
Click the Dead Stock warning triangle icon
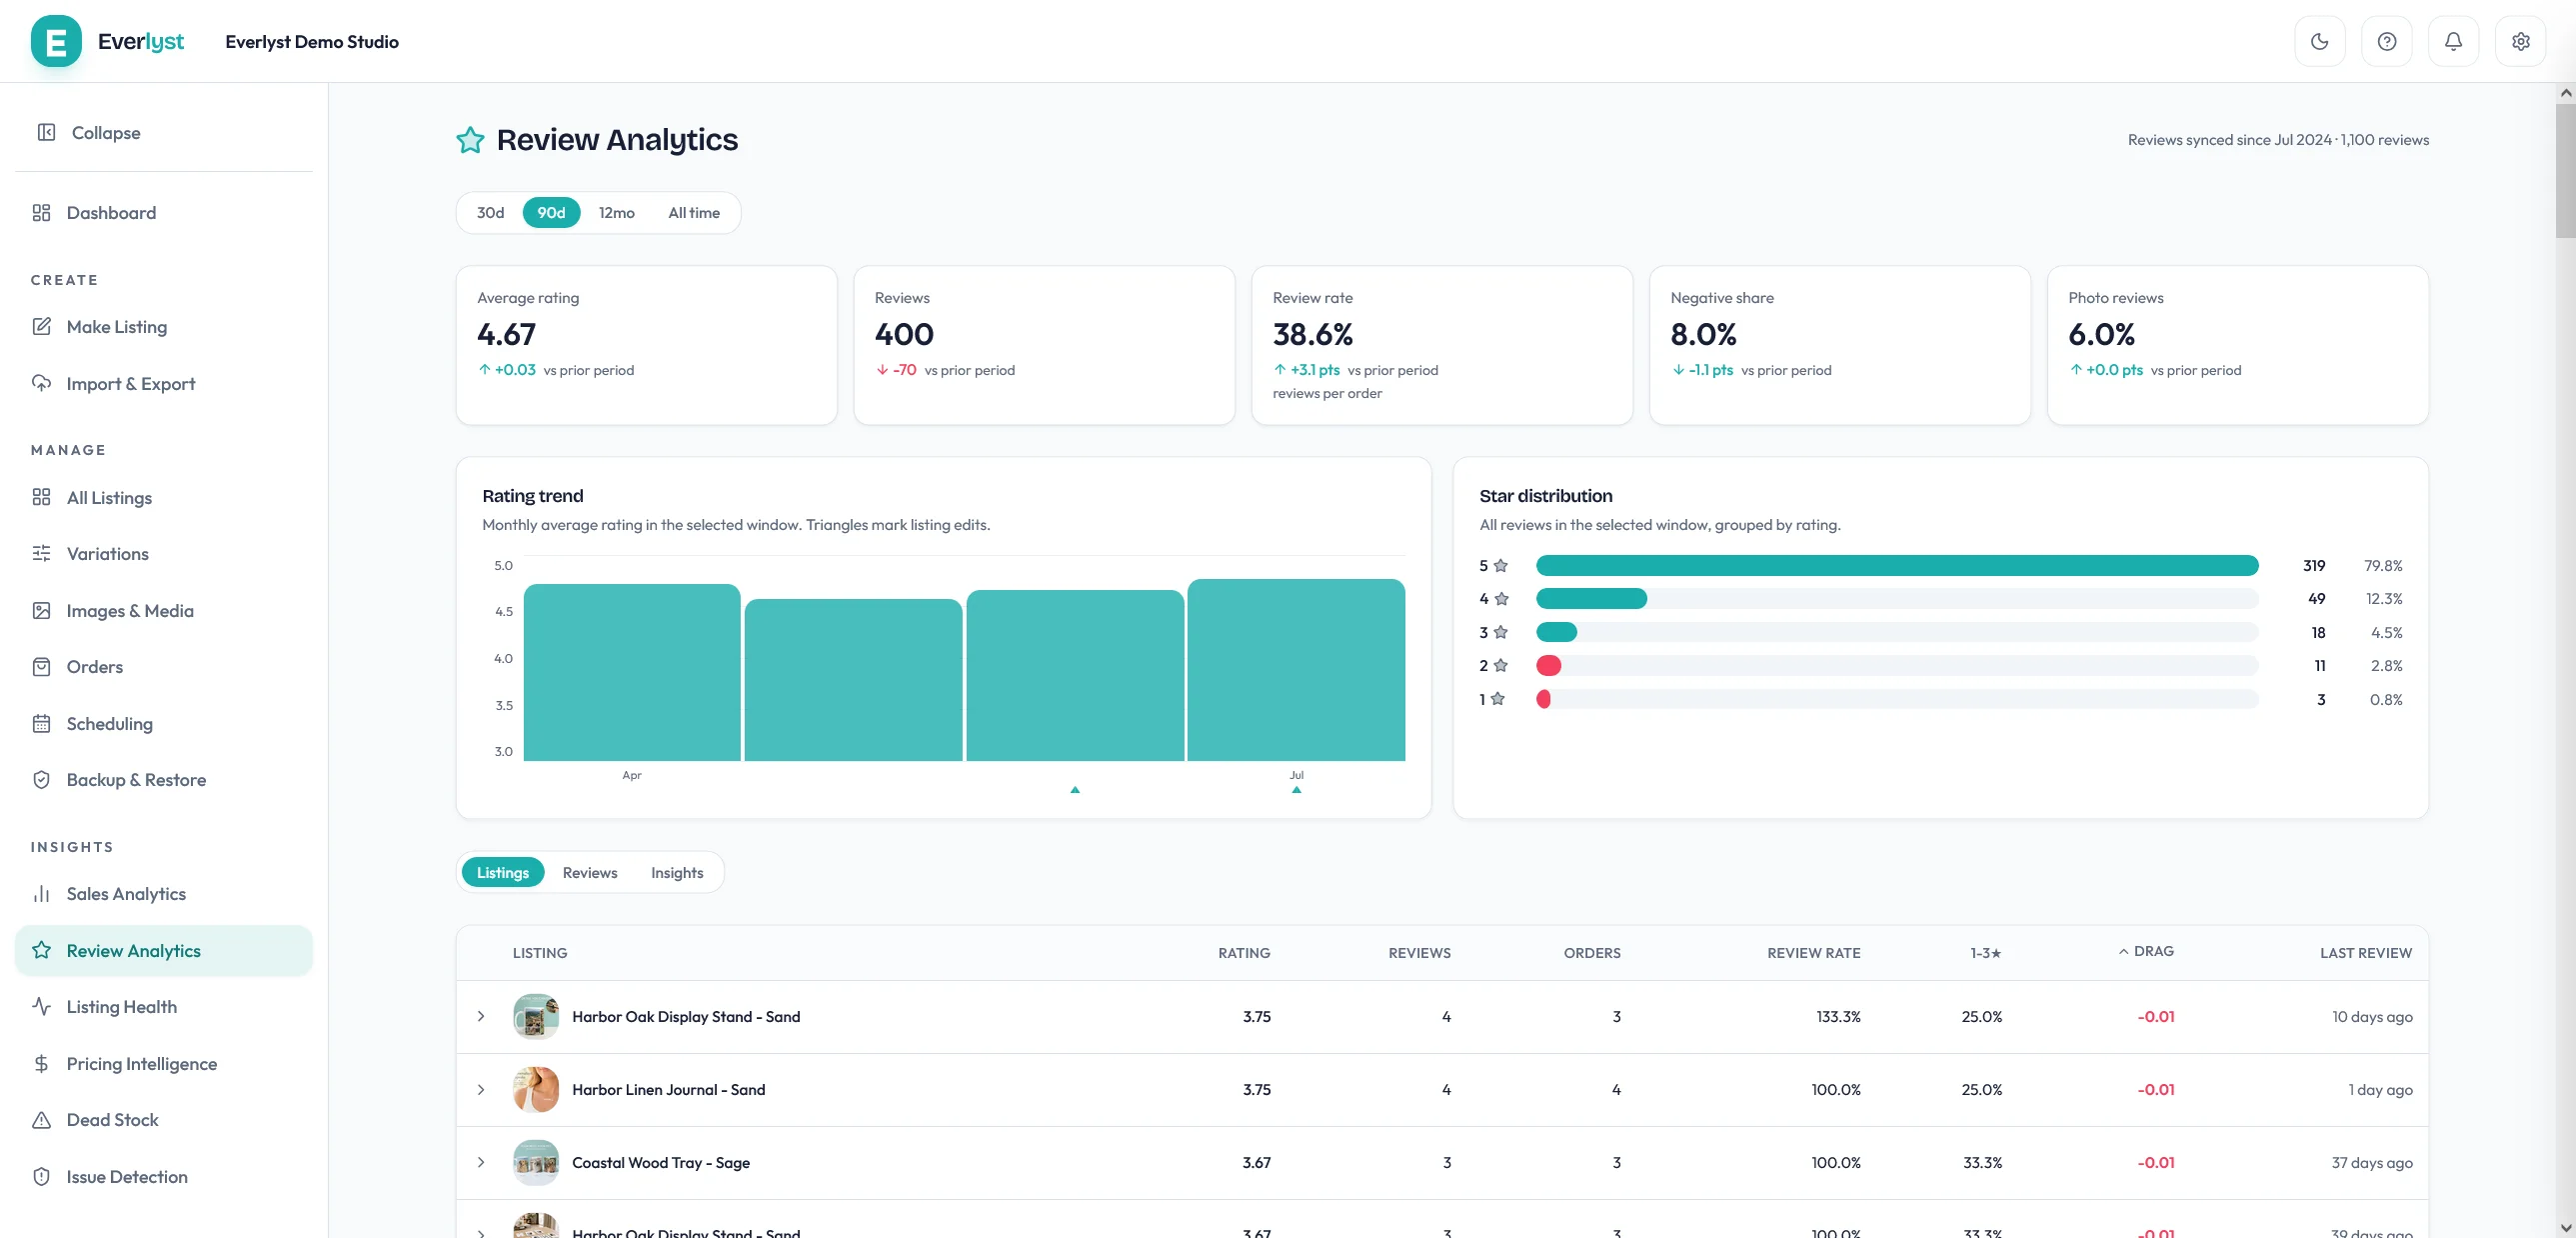(x=41, y=1119)
